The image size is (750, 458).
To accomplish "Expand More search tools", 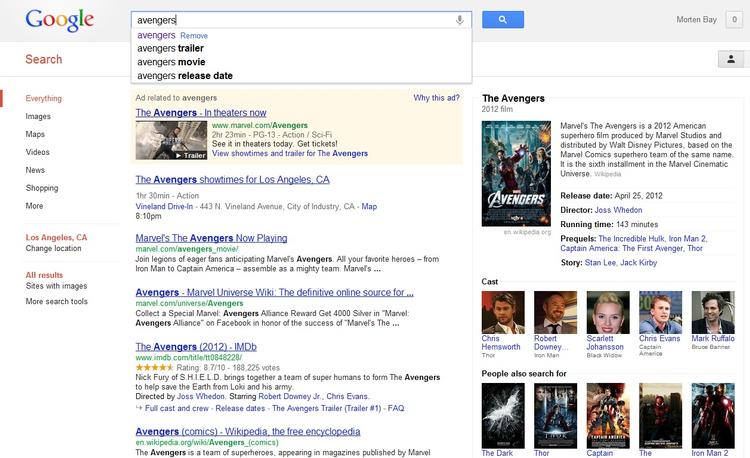I will (x=56, y=301).
